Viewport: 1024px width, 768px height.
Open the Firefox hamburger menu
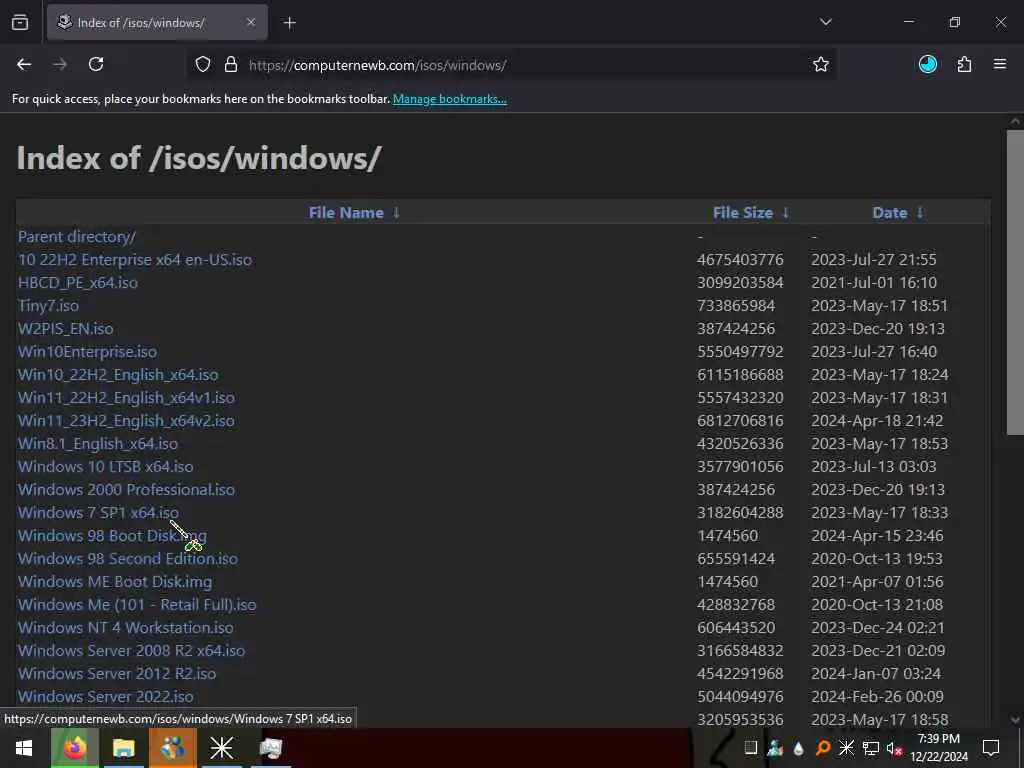click(1000, 64)
